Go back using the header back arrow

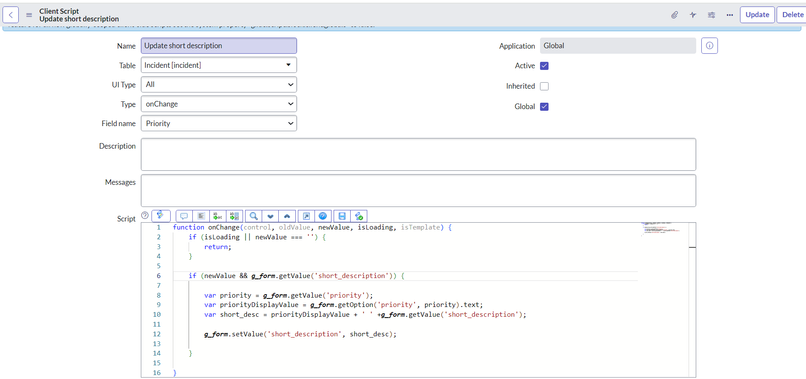click(11, 14)
